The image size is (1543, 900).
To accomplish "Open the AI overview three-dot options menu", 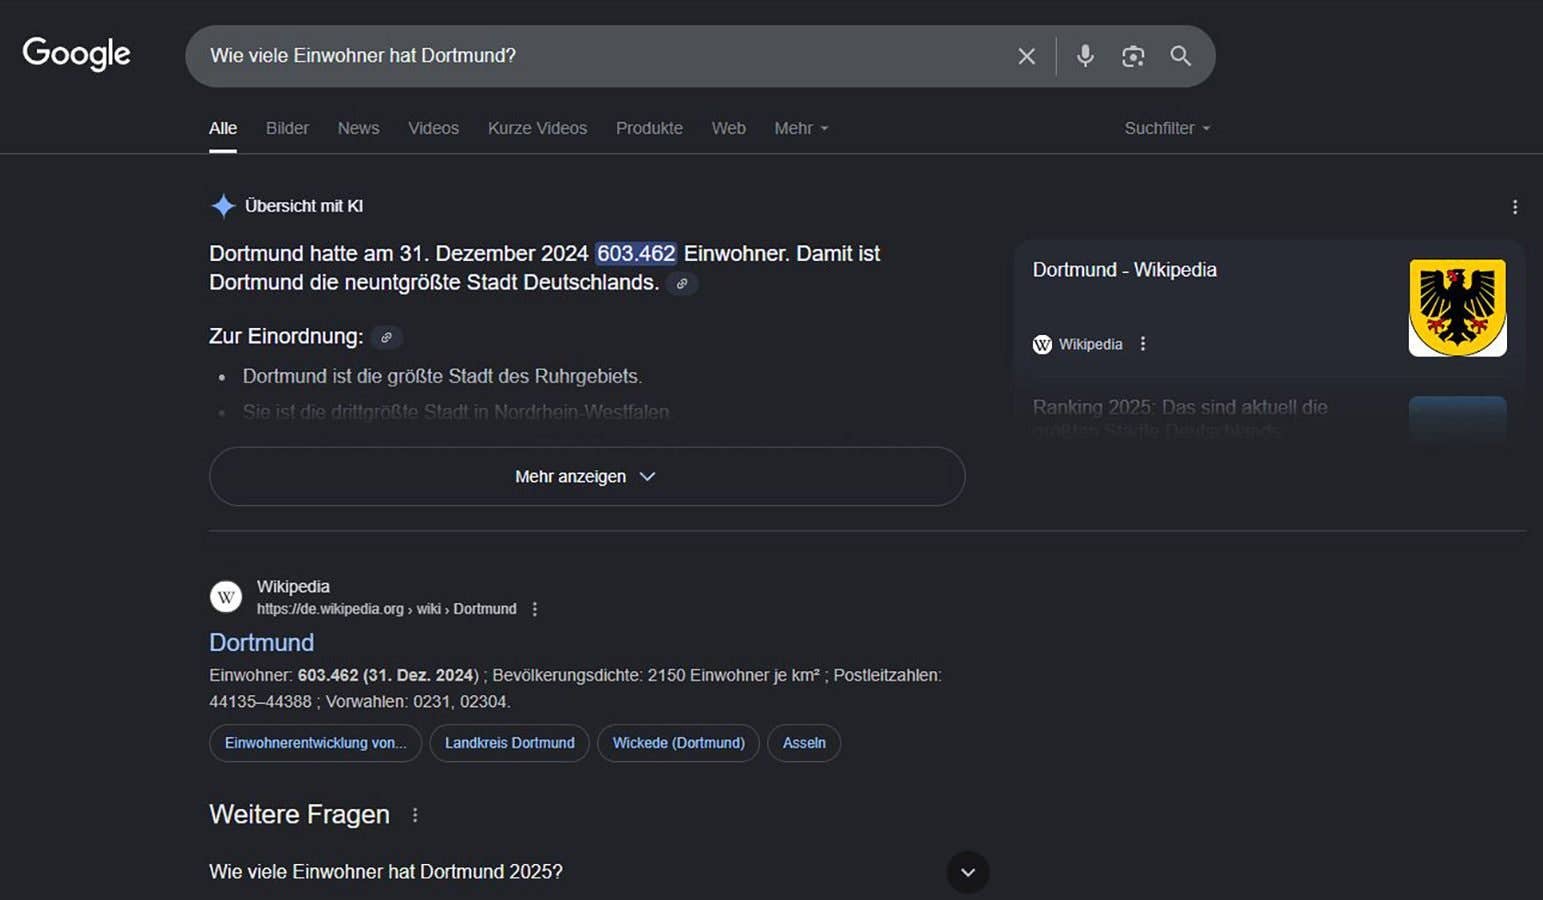I will (x=1515, y=207).
